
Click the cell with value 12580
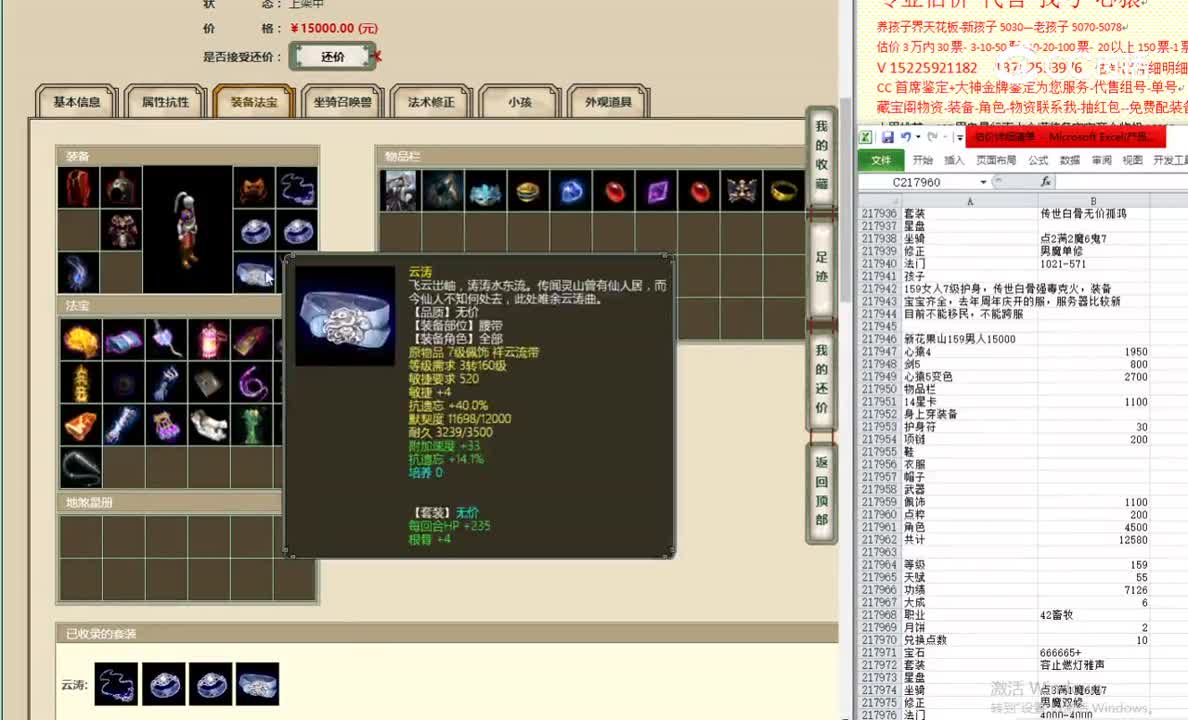tap(1093, 540)
